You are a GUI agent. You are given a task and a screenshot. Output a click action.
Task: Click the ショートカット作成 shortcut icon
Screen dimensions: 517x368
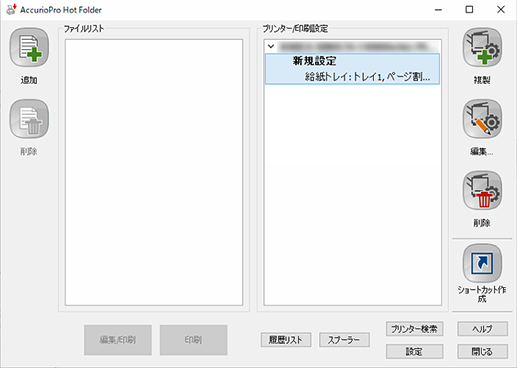coord(482,263)
